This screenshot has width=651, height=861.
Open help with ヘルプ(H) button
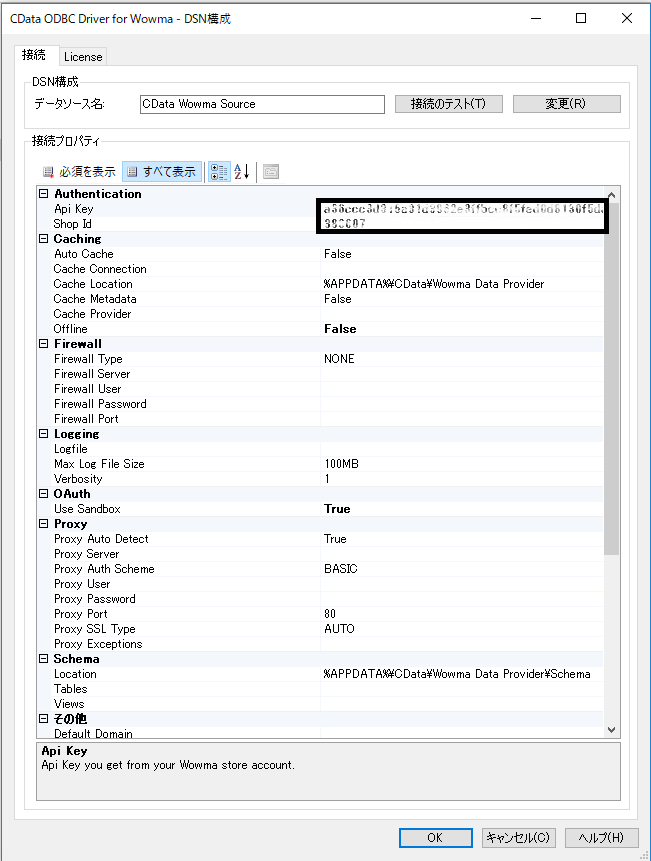[x=602, y=837]
